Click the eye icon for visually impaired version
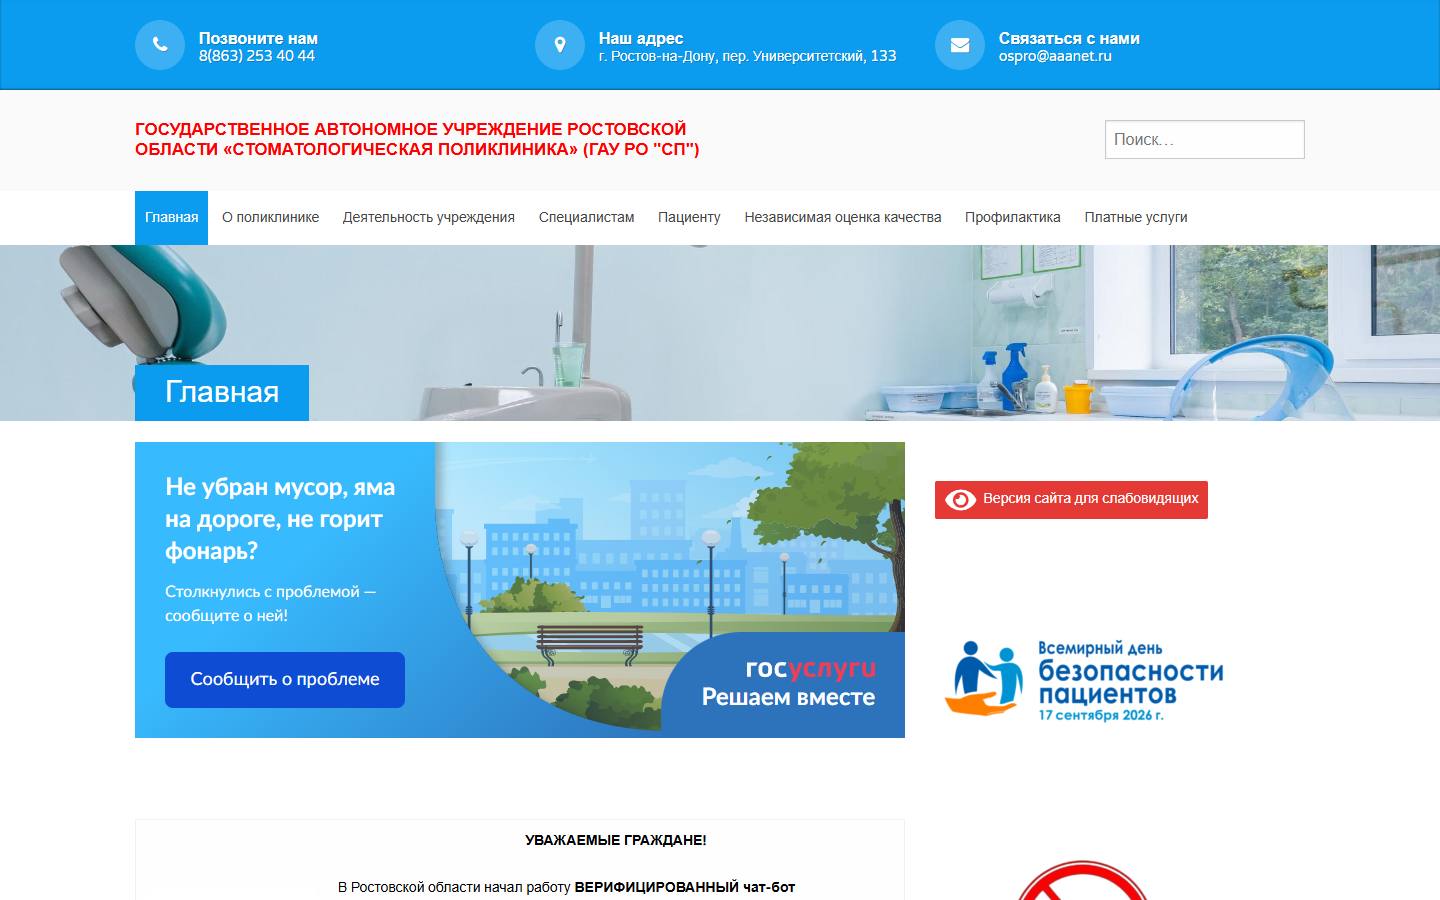Image resolution: width=1440 pixels, height=900 pixels. 960,499
